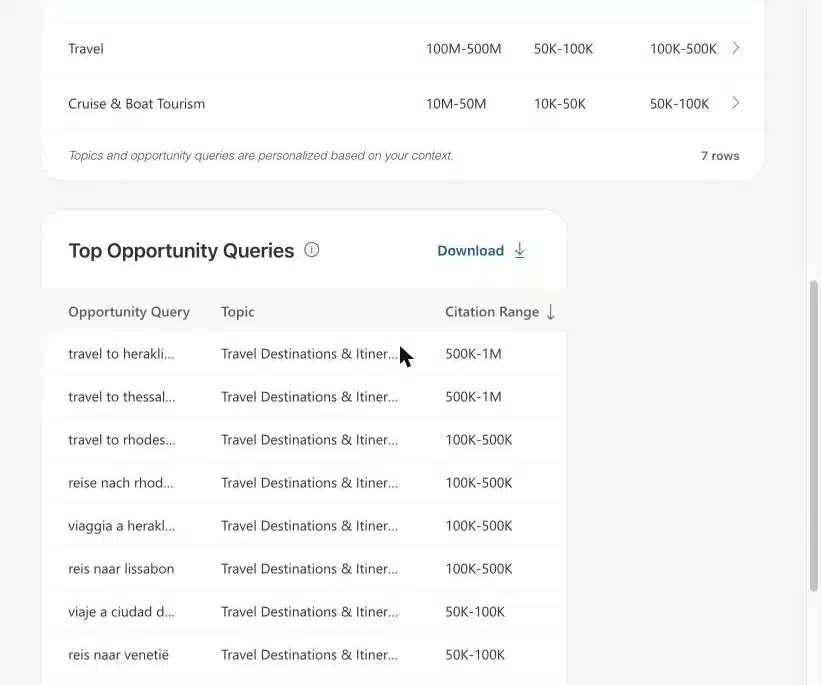Click the page vertical scrollbar thumb

[x=813, y=436]
